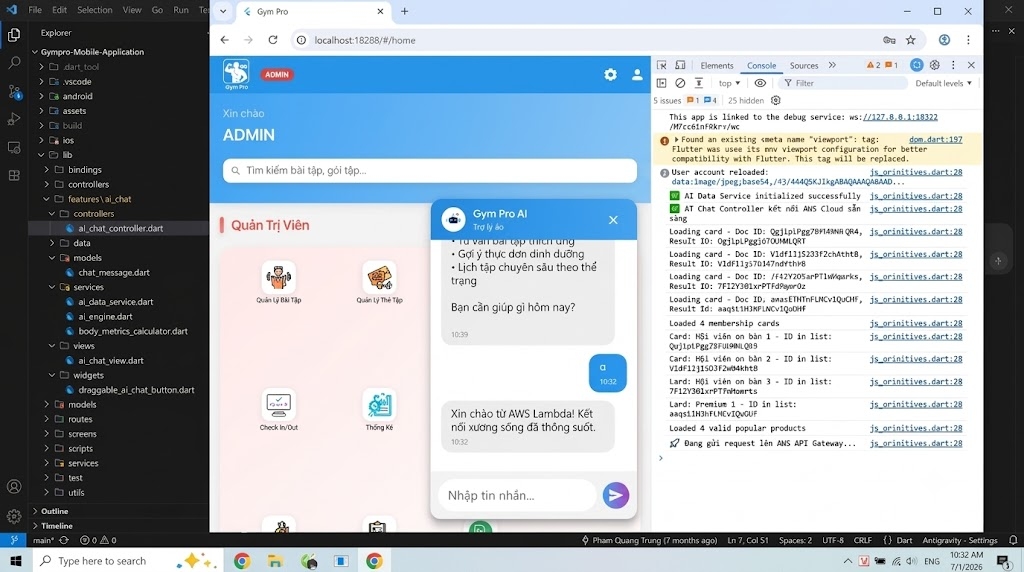Open ai_chat_controller.dart file
Viewport: 1024px width, 572px height.
point(121,229)
